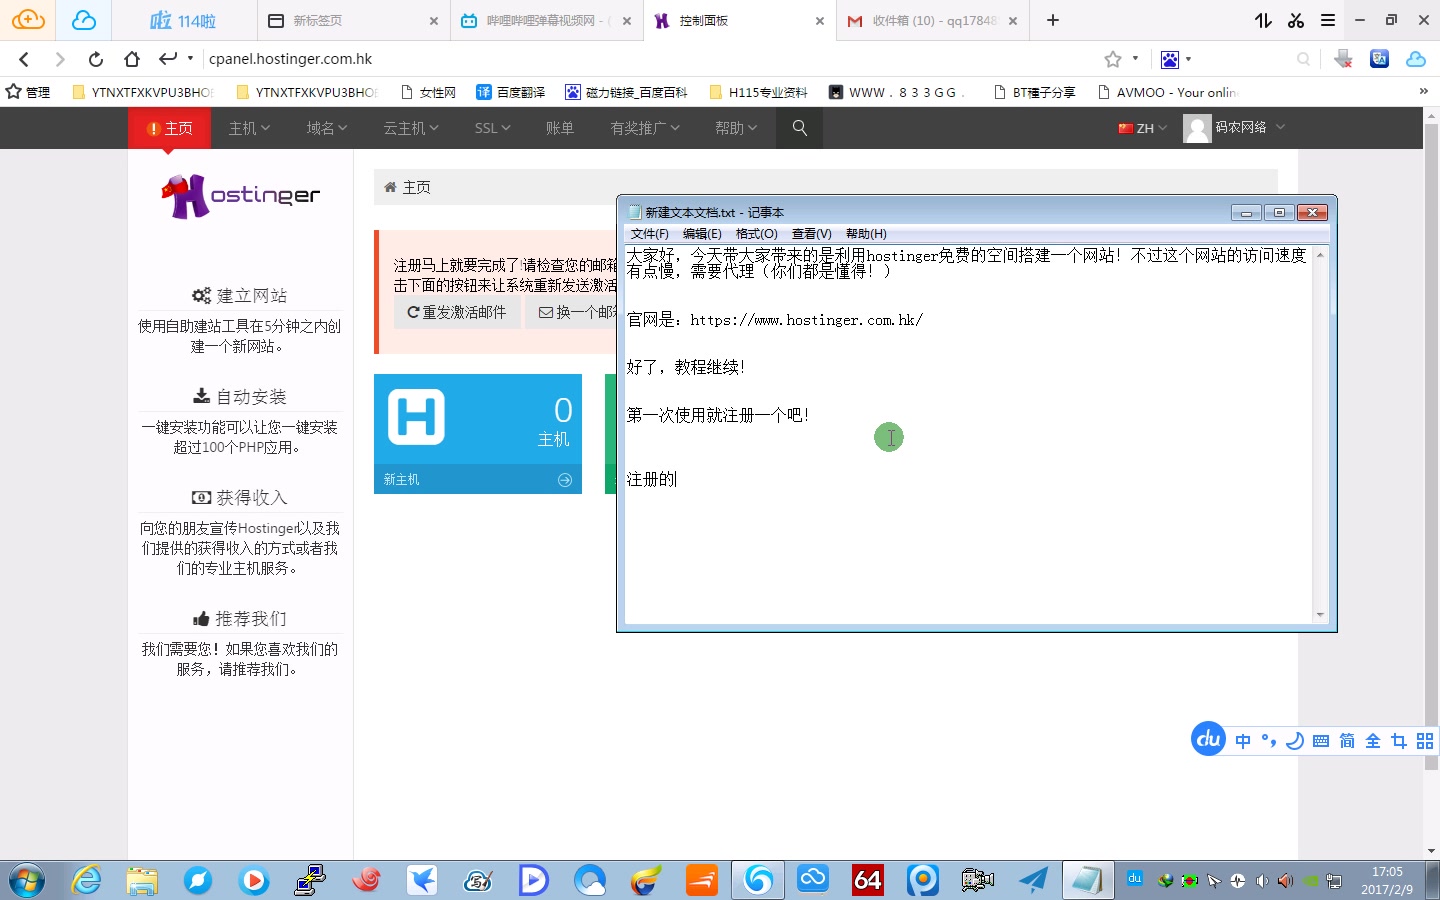Image resolution: width=1440 pixels, height=900 pixels.
Task: Open the 百度翻译 bookmark
Action: pos(511,92)
